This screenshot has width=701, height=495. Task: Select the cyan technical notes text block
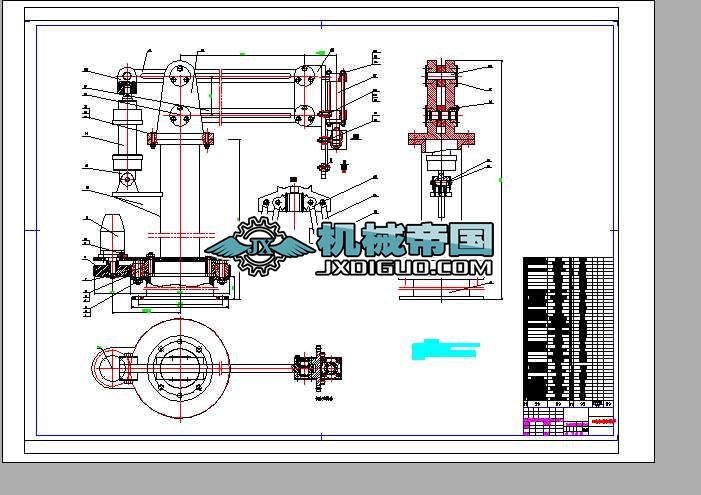pyautogui.click(x=446, y=349)
